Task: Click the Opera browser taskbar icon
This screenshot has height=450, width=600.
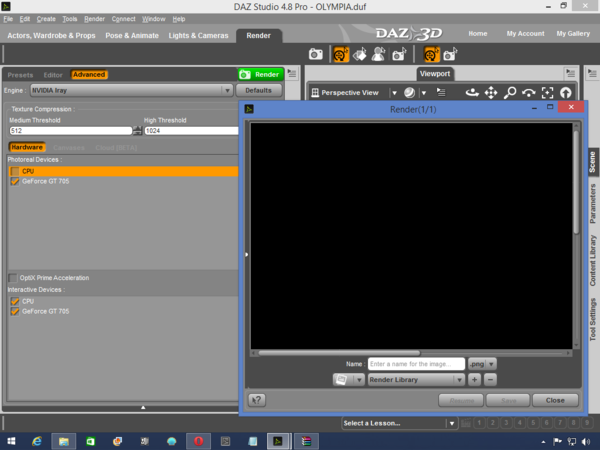Action: 198,441
